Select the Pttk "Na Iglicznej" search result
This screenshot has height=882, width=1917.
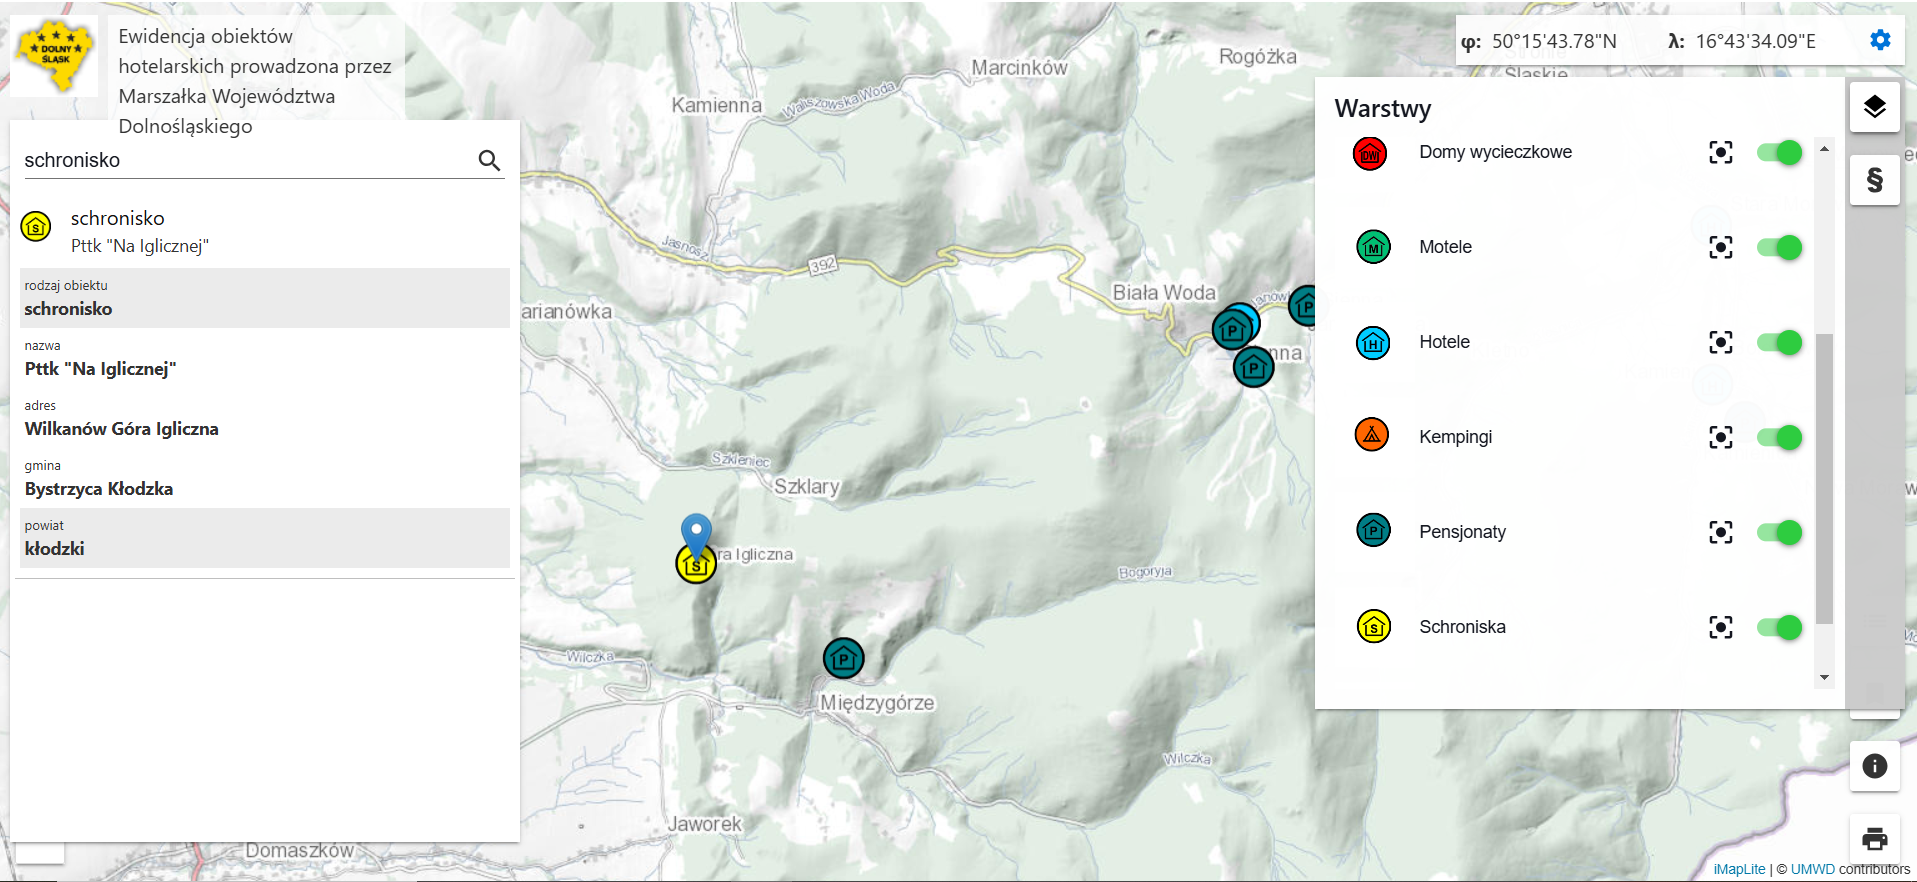pyautogui.click(x=140, y=232)
